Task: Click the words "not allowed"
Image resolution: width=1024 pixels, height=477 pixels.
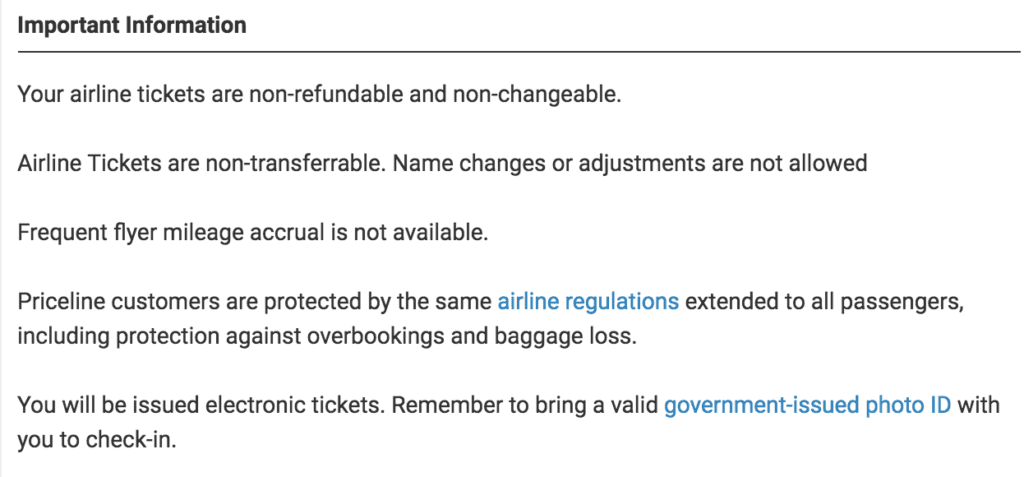Action: tap(817, 164)
